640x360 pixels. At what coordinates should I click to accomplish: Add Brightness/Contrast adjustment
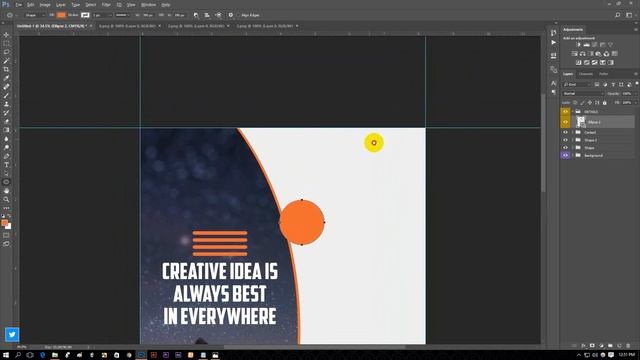click(x=578, y=44)
